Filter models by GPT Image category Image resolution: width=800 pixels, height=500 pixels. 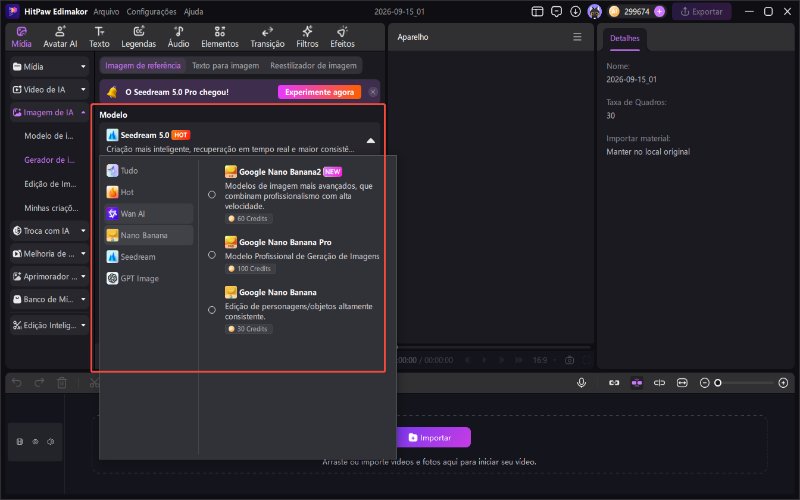click(149, 278)
